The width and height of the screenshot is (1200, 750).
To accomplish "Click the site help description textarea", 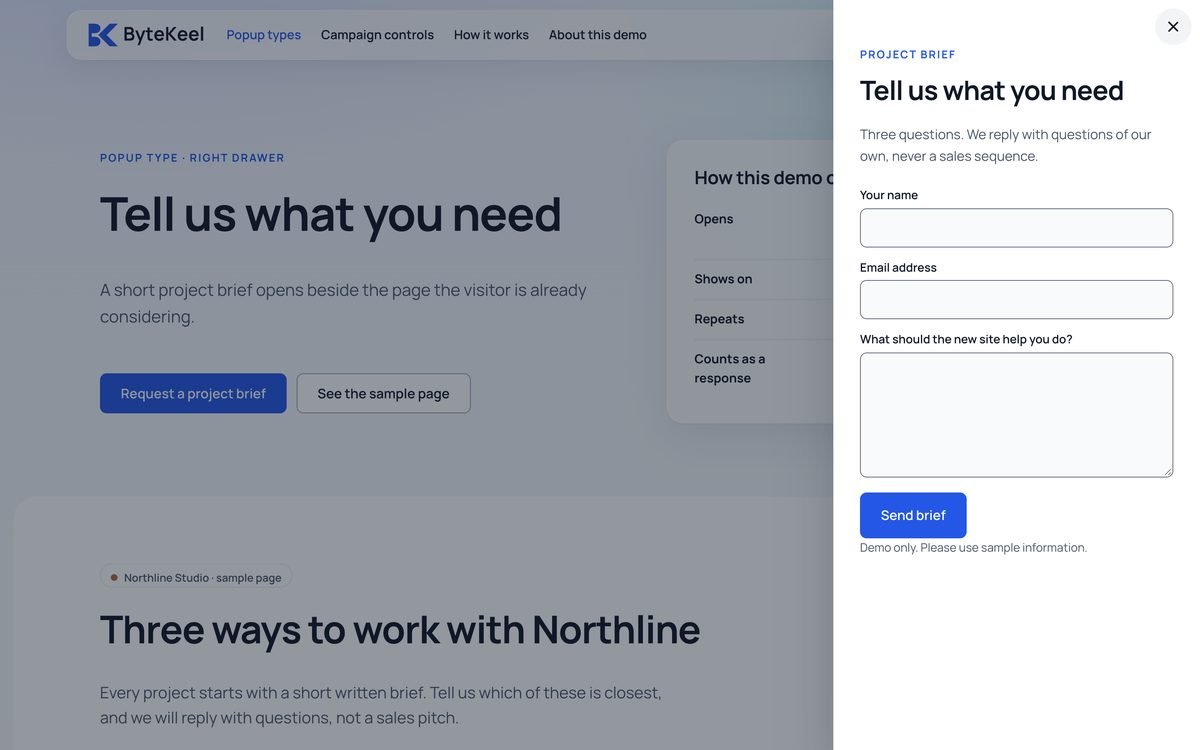I will click(x=1016, y=415).
